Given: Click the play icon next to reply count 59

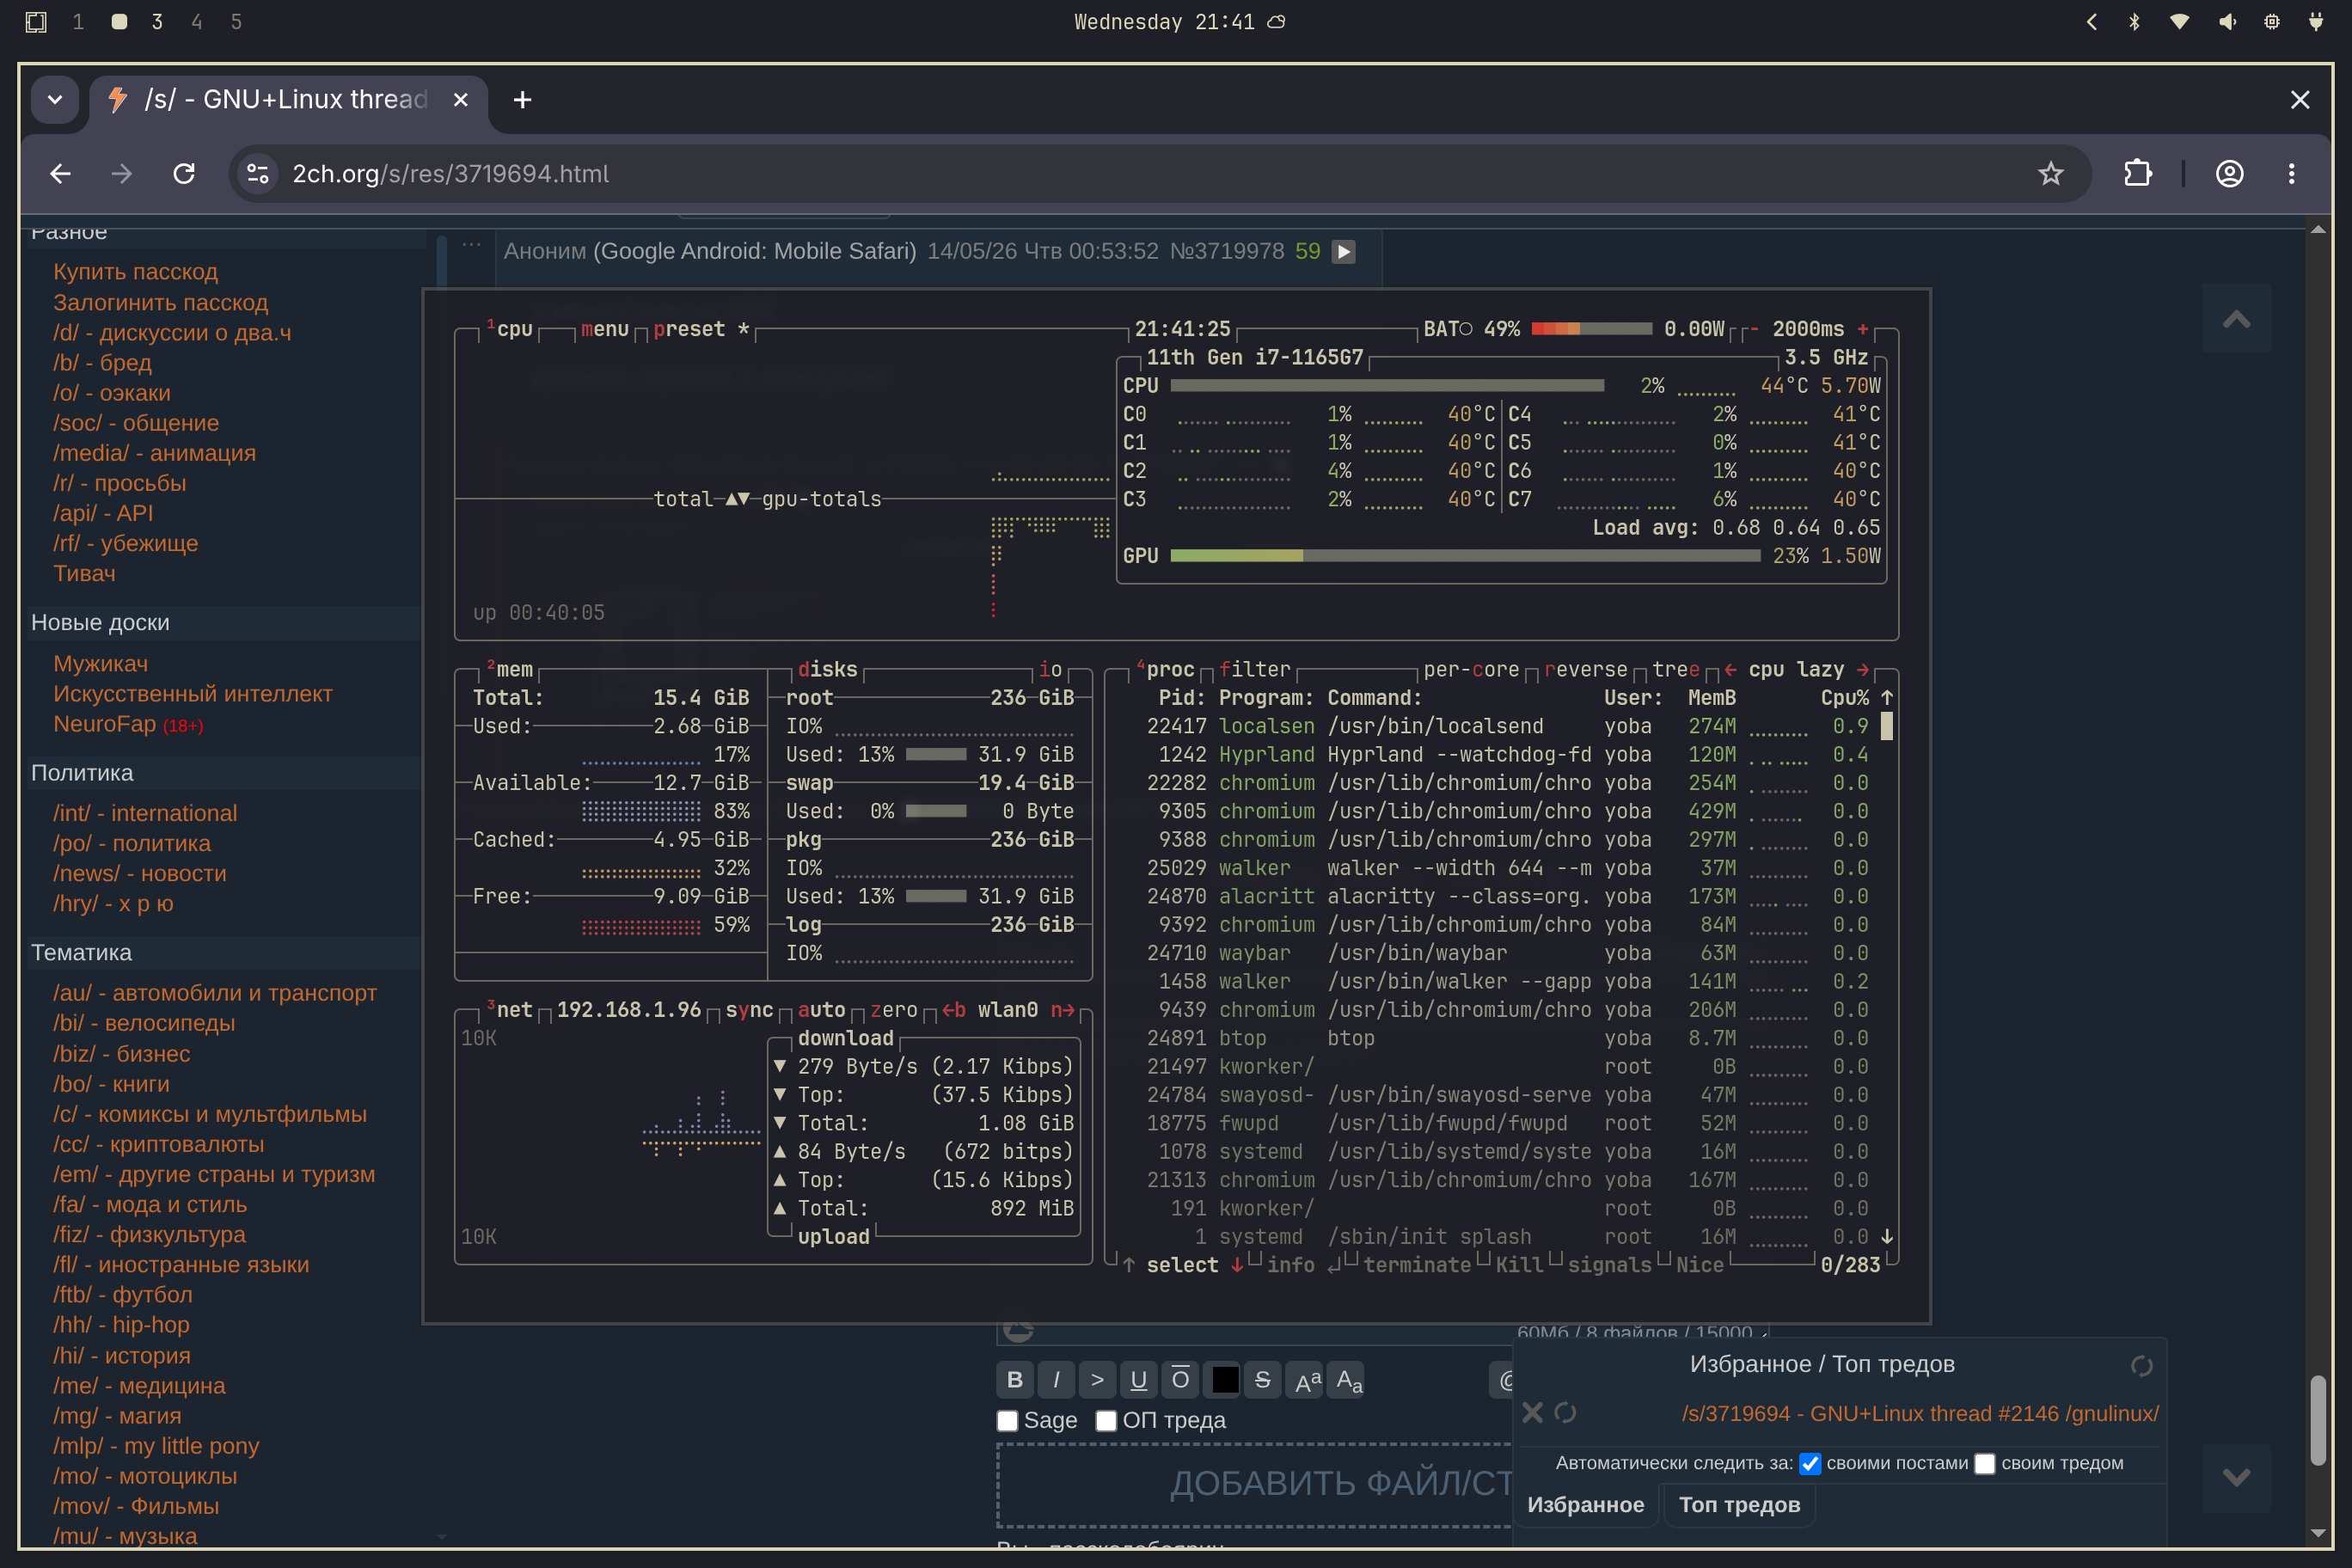Looking at the screenshot, I should (x=1344, y=252).
